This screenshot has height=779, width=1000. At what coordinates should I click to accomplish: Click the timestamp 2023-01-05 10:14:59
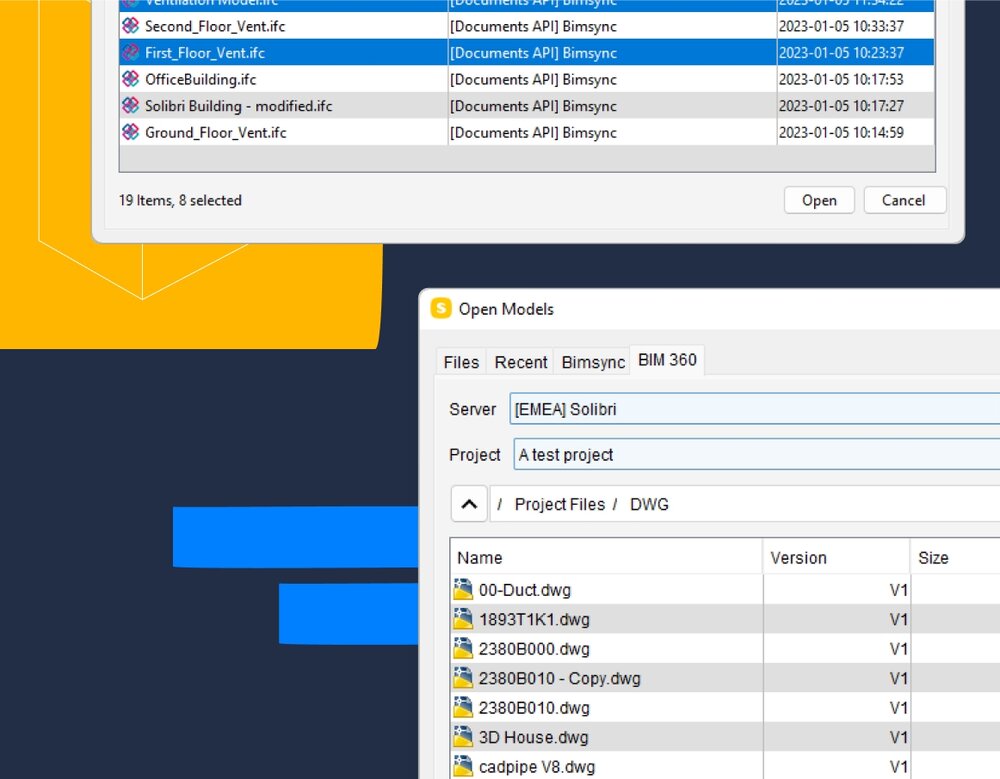click(x=841, y=132)
